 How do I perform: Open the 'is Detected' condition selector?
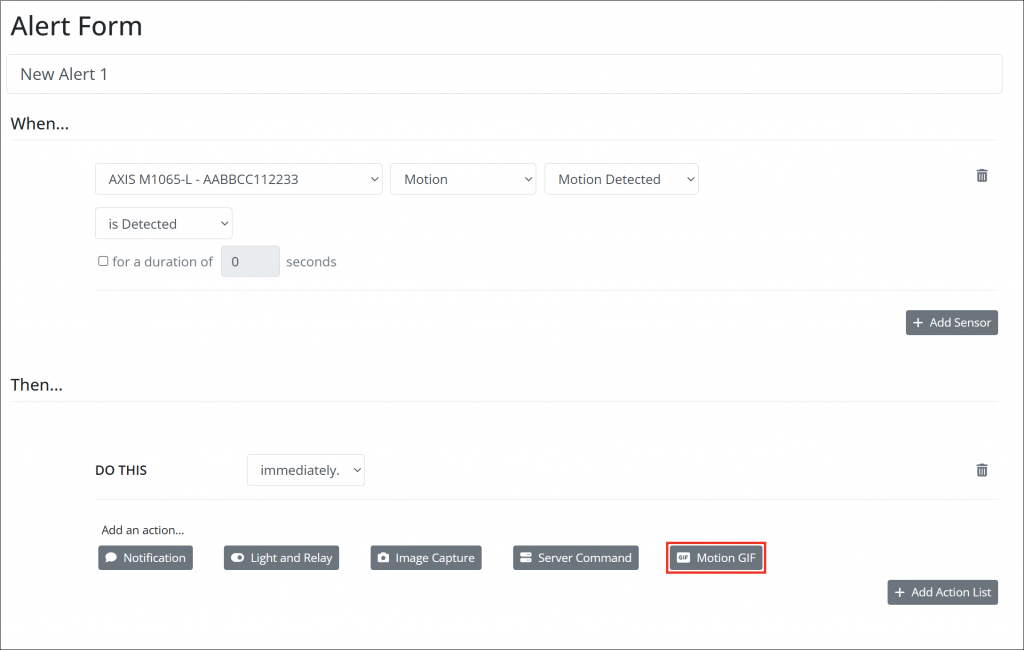[x=163, y=222]
